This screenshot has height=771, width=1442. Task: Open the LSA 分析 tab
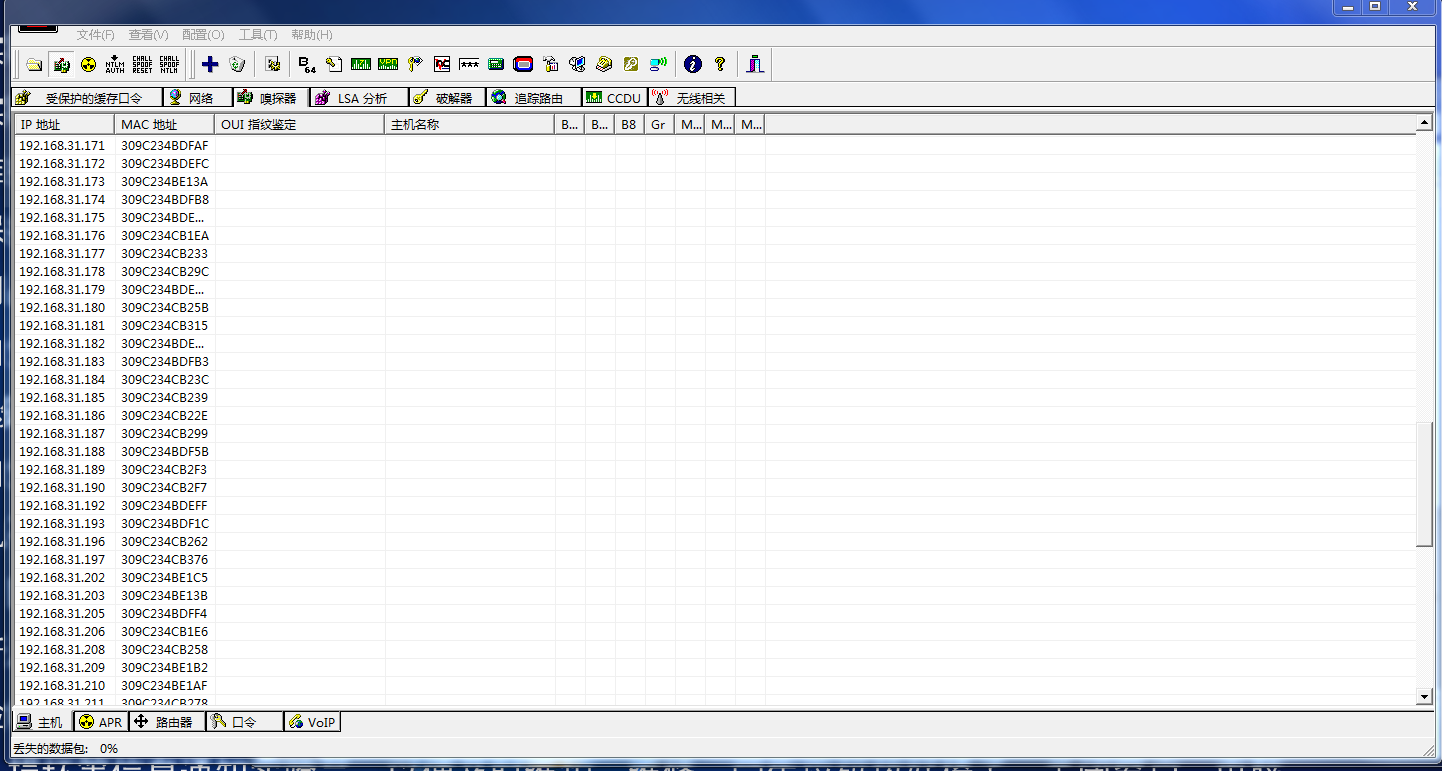pos(358,98)
